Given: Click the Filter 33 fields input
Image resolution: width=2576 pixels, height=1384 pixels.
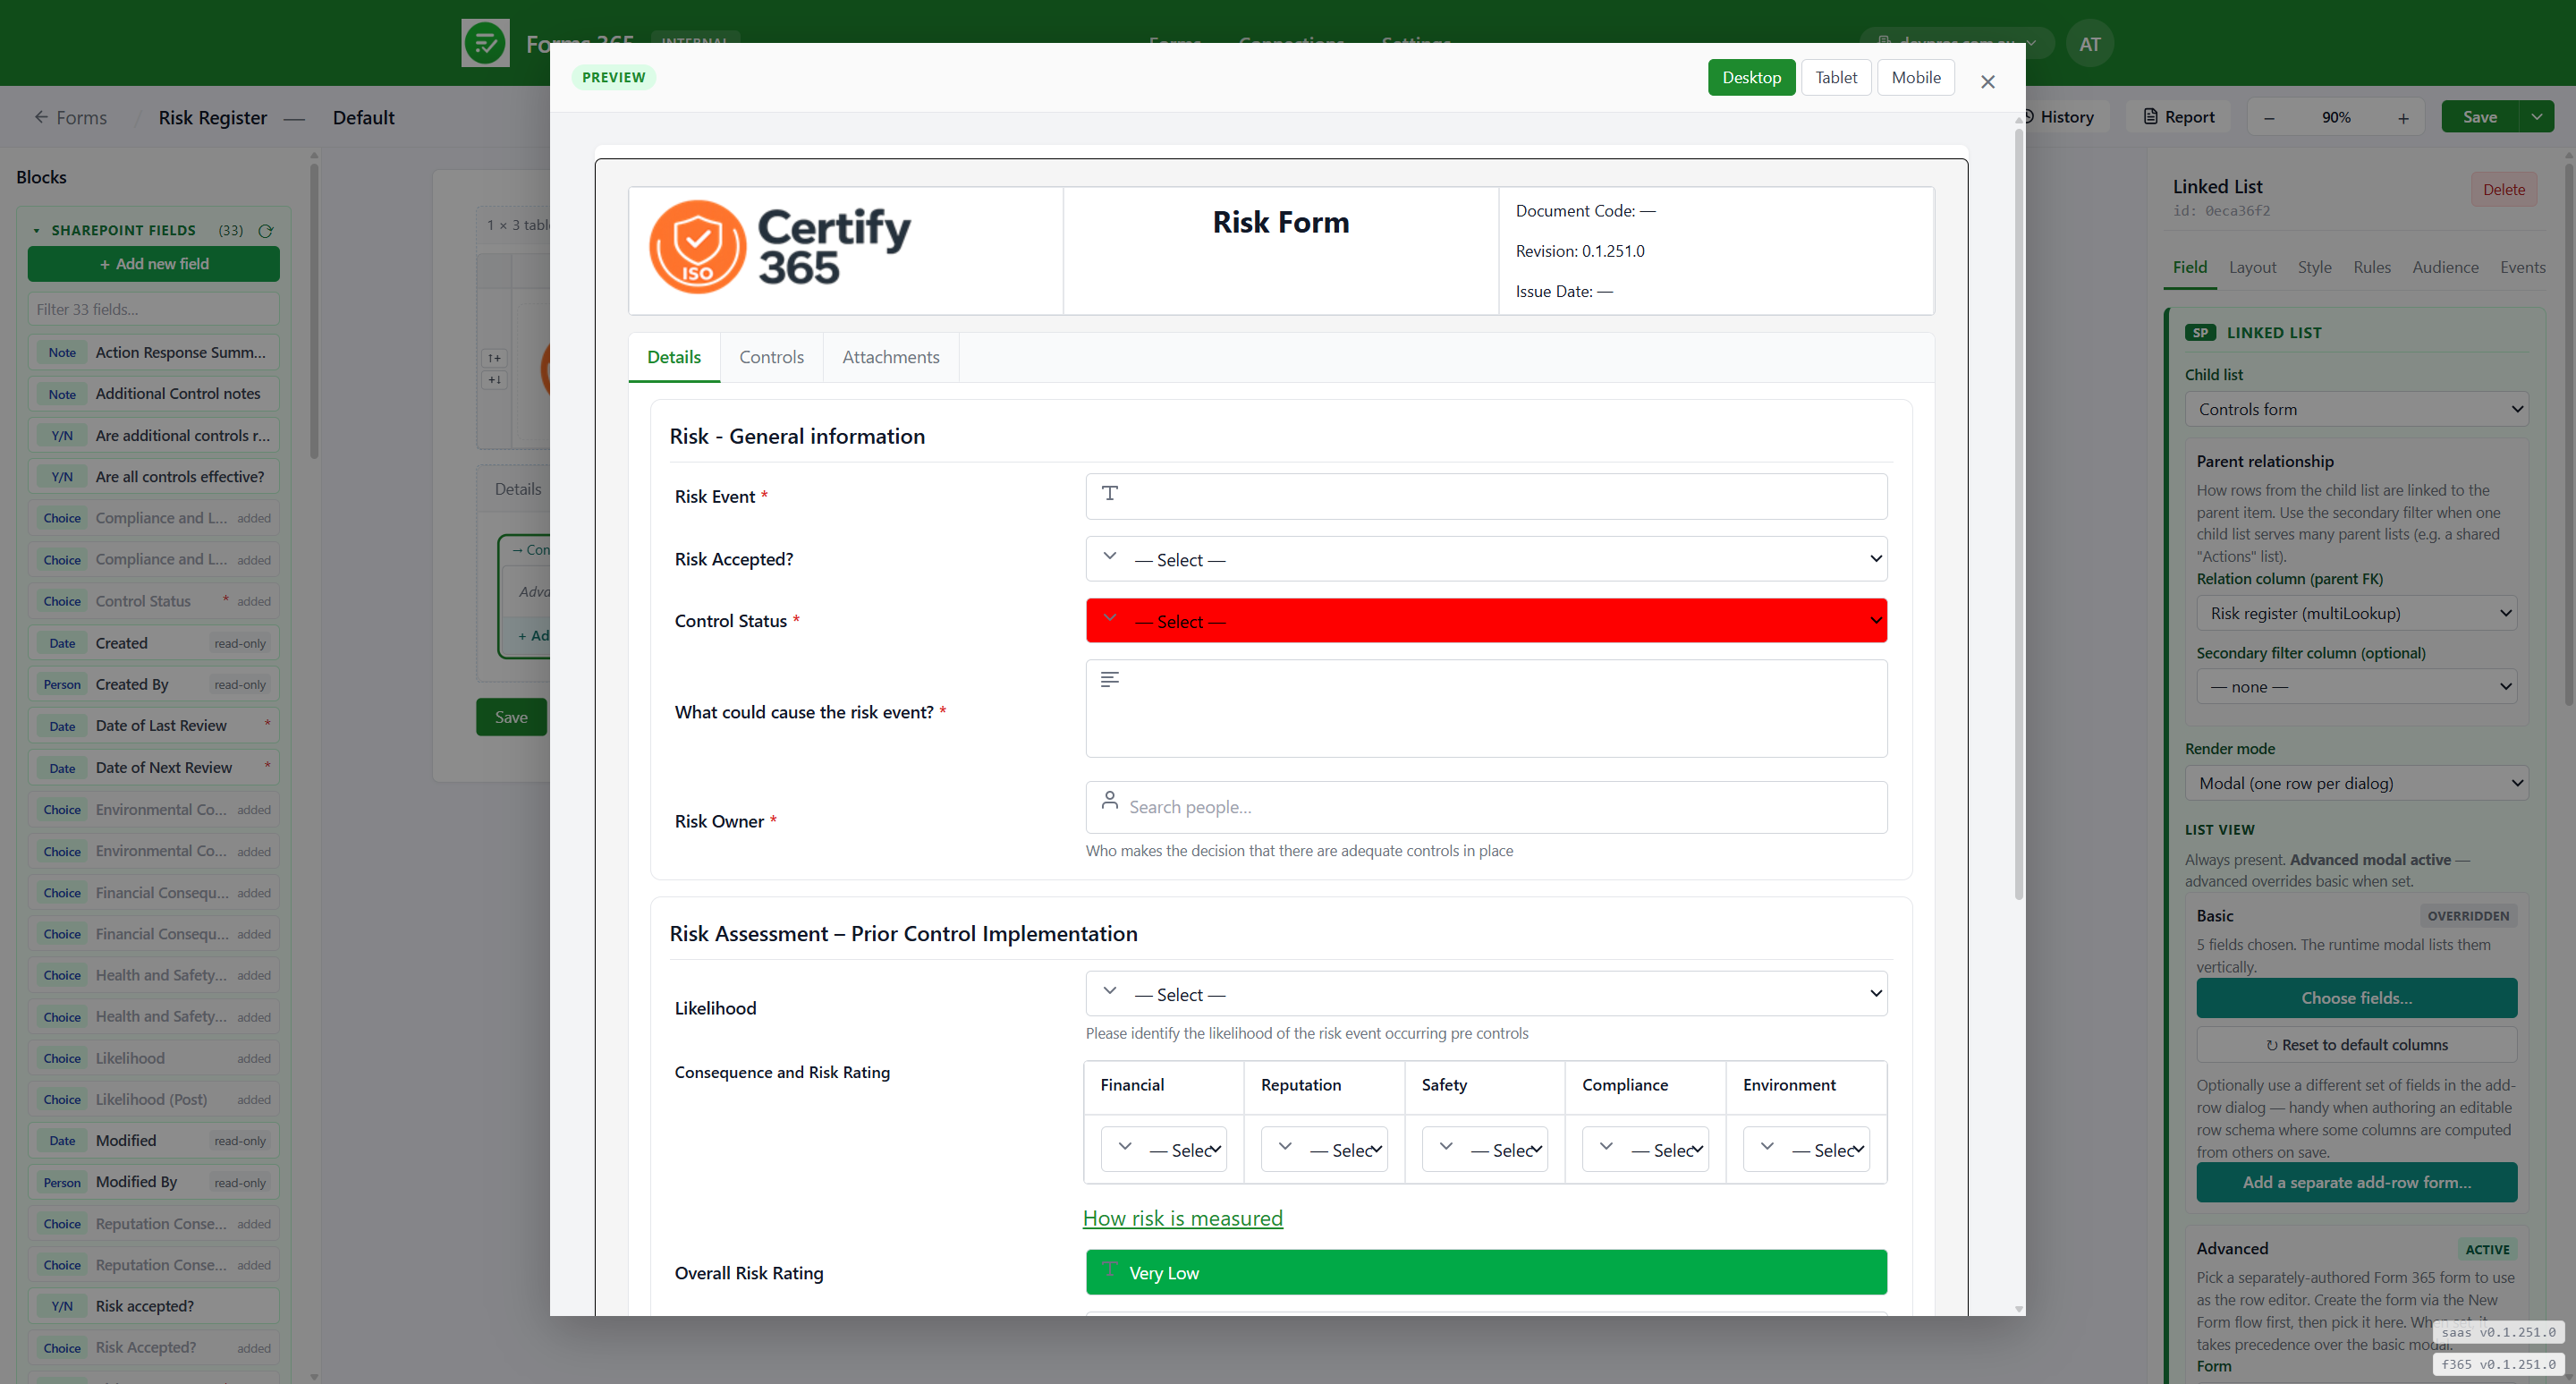Looking at the screenshot, I should [x=154, y=309].
